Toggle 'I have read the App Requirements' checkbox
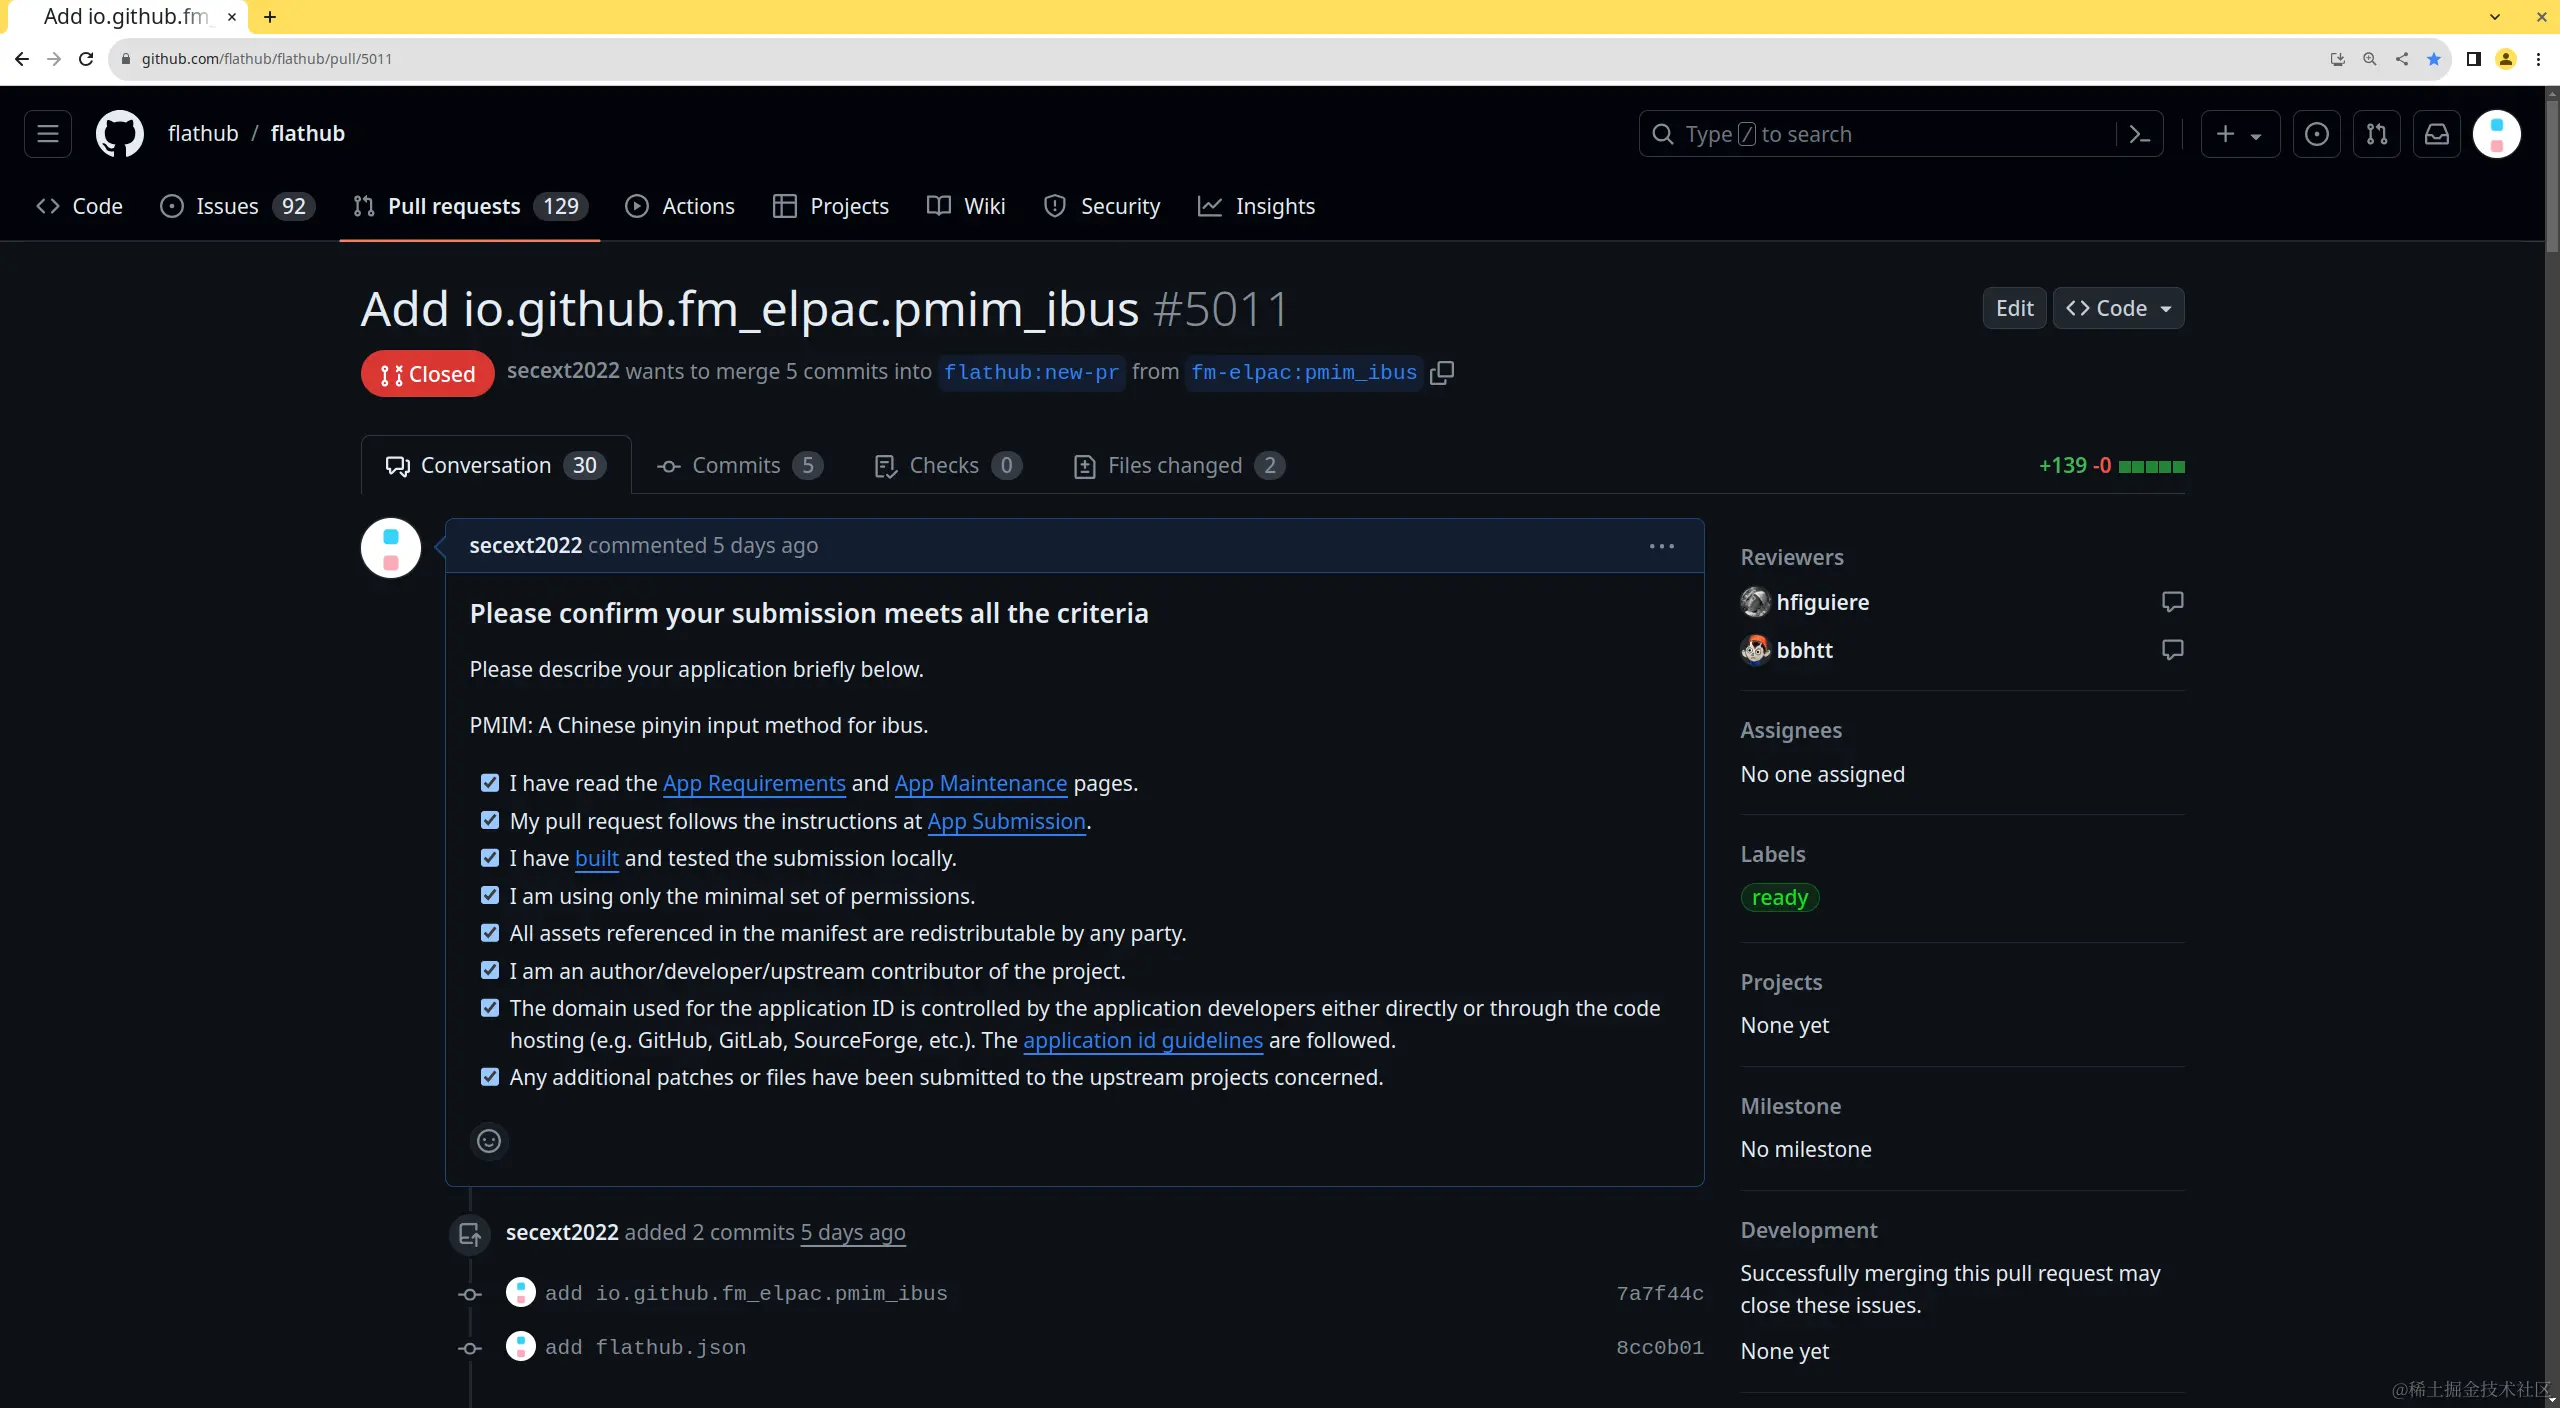 [490, 783]
